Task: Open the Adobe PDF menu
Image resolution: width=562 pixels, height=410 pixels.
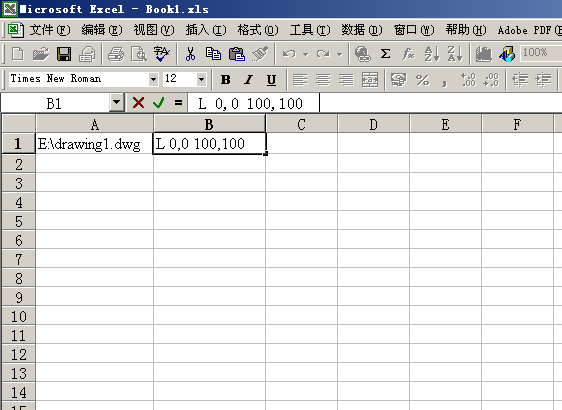Action: click(529, 30)
